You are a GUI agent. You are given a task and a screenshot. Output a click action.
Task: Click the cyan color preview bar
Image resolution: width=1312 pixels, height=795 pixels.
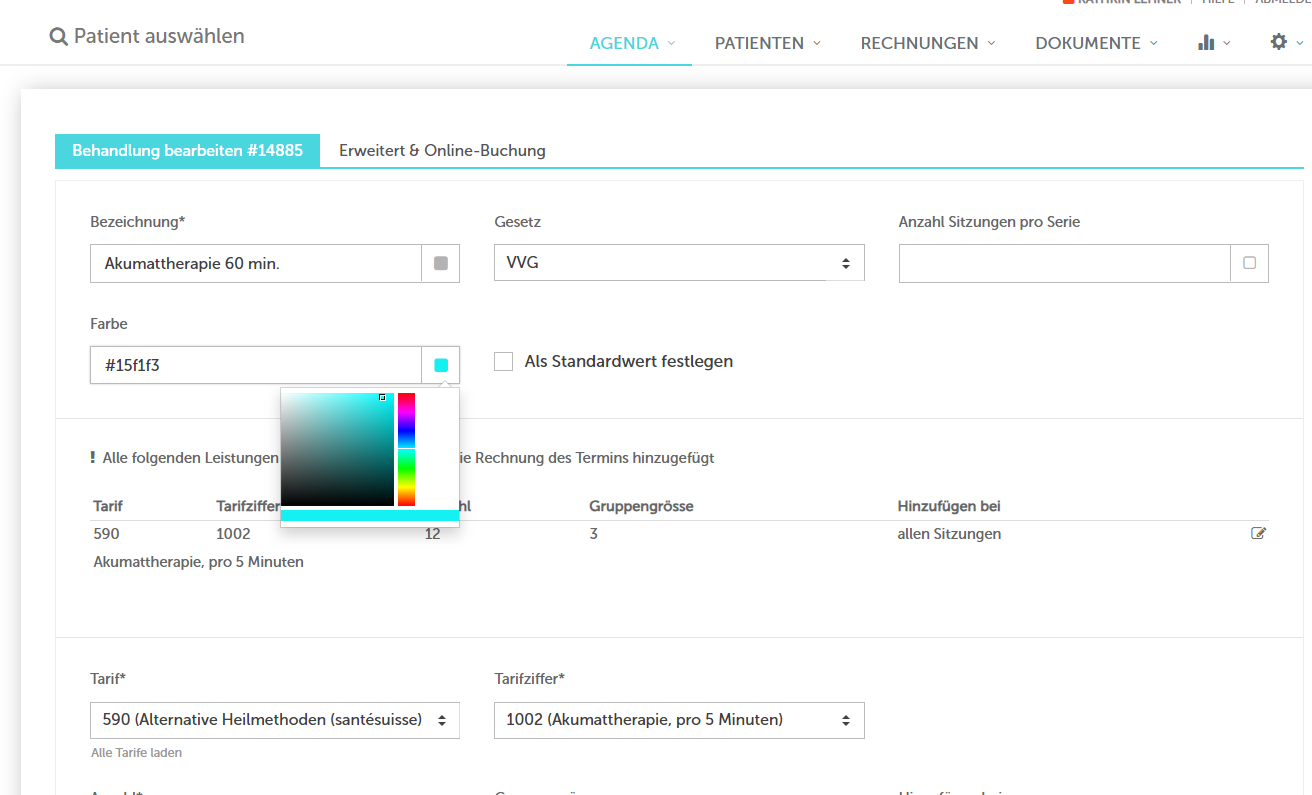pyautogui.click(x=370, y=515)
